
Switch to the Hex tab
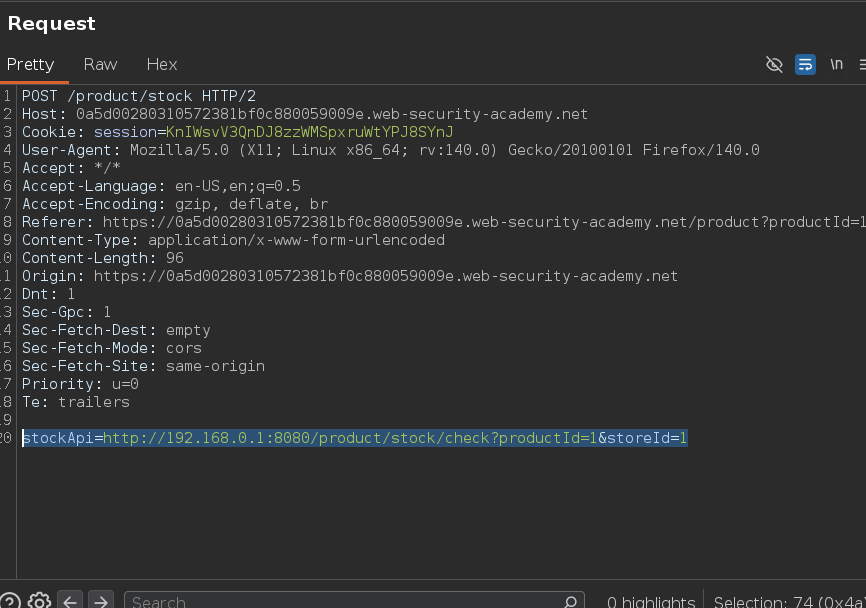click(x=162, y=65)
